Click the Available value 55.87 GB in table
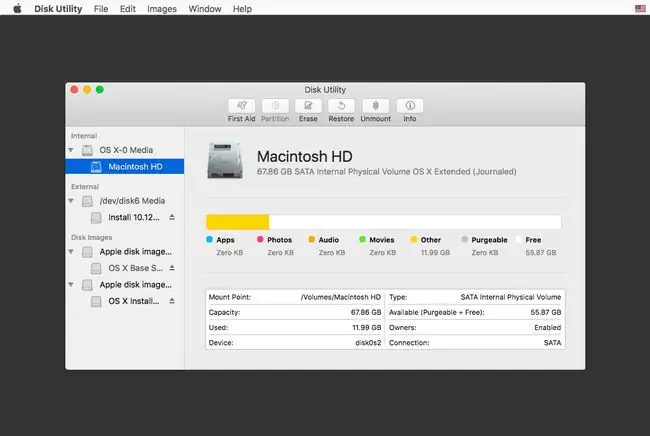Viewport: 650px width, 436px height. click(546, 312)
